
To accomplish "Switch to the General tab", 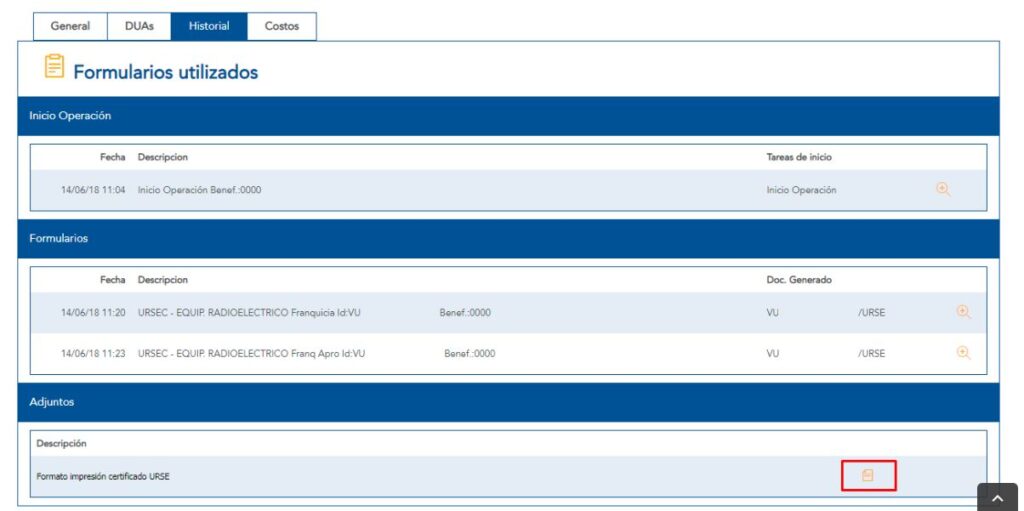I will [70, 26].
